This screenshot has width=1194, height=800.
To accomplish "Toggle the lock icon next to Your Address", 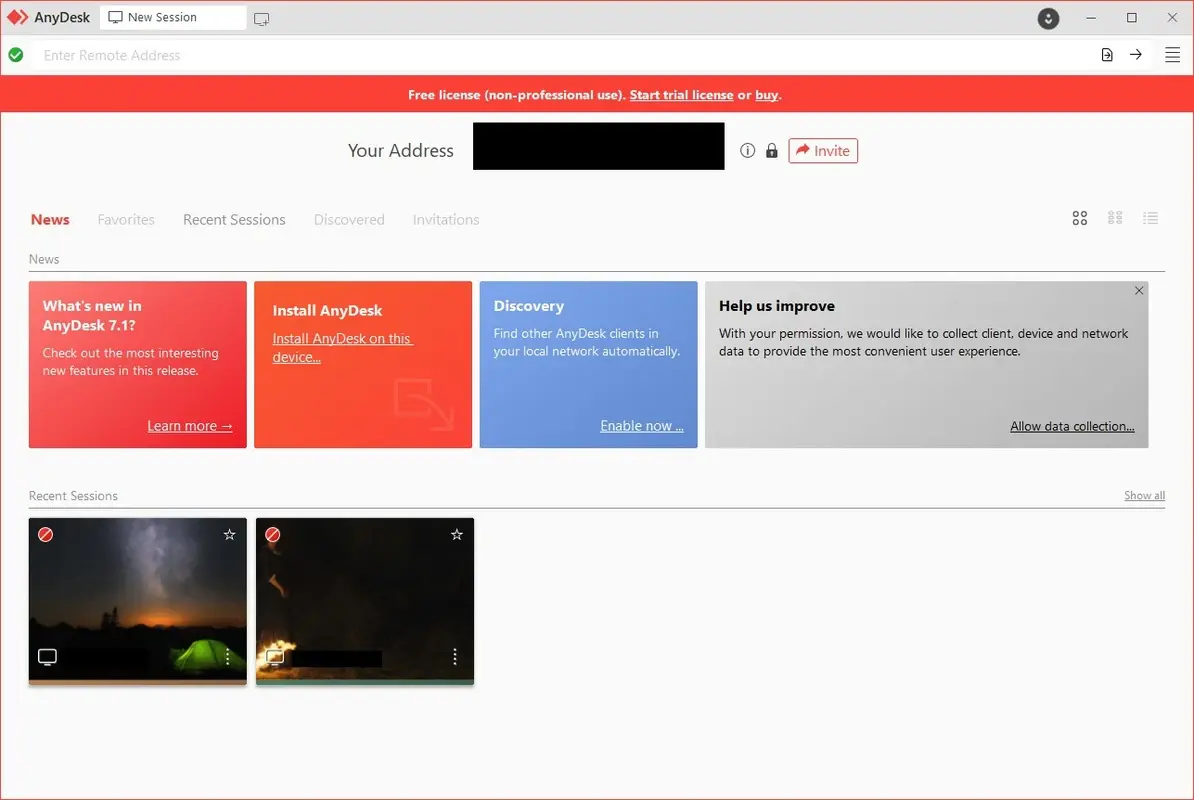I will (771, 150).
